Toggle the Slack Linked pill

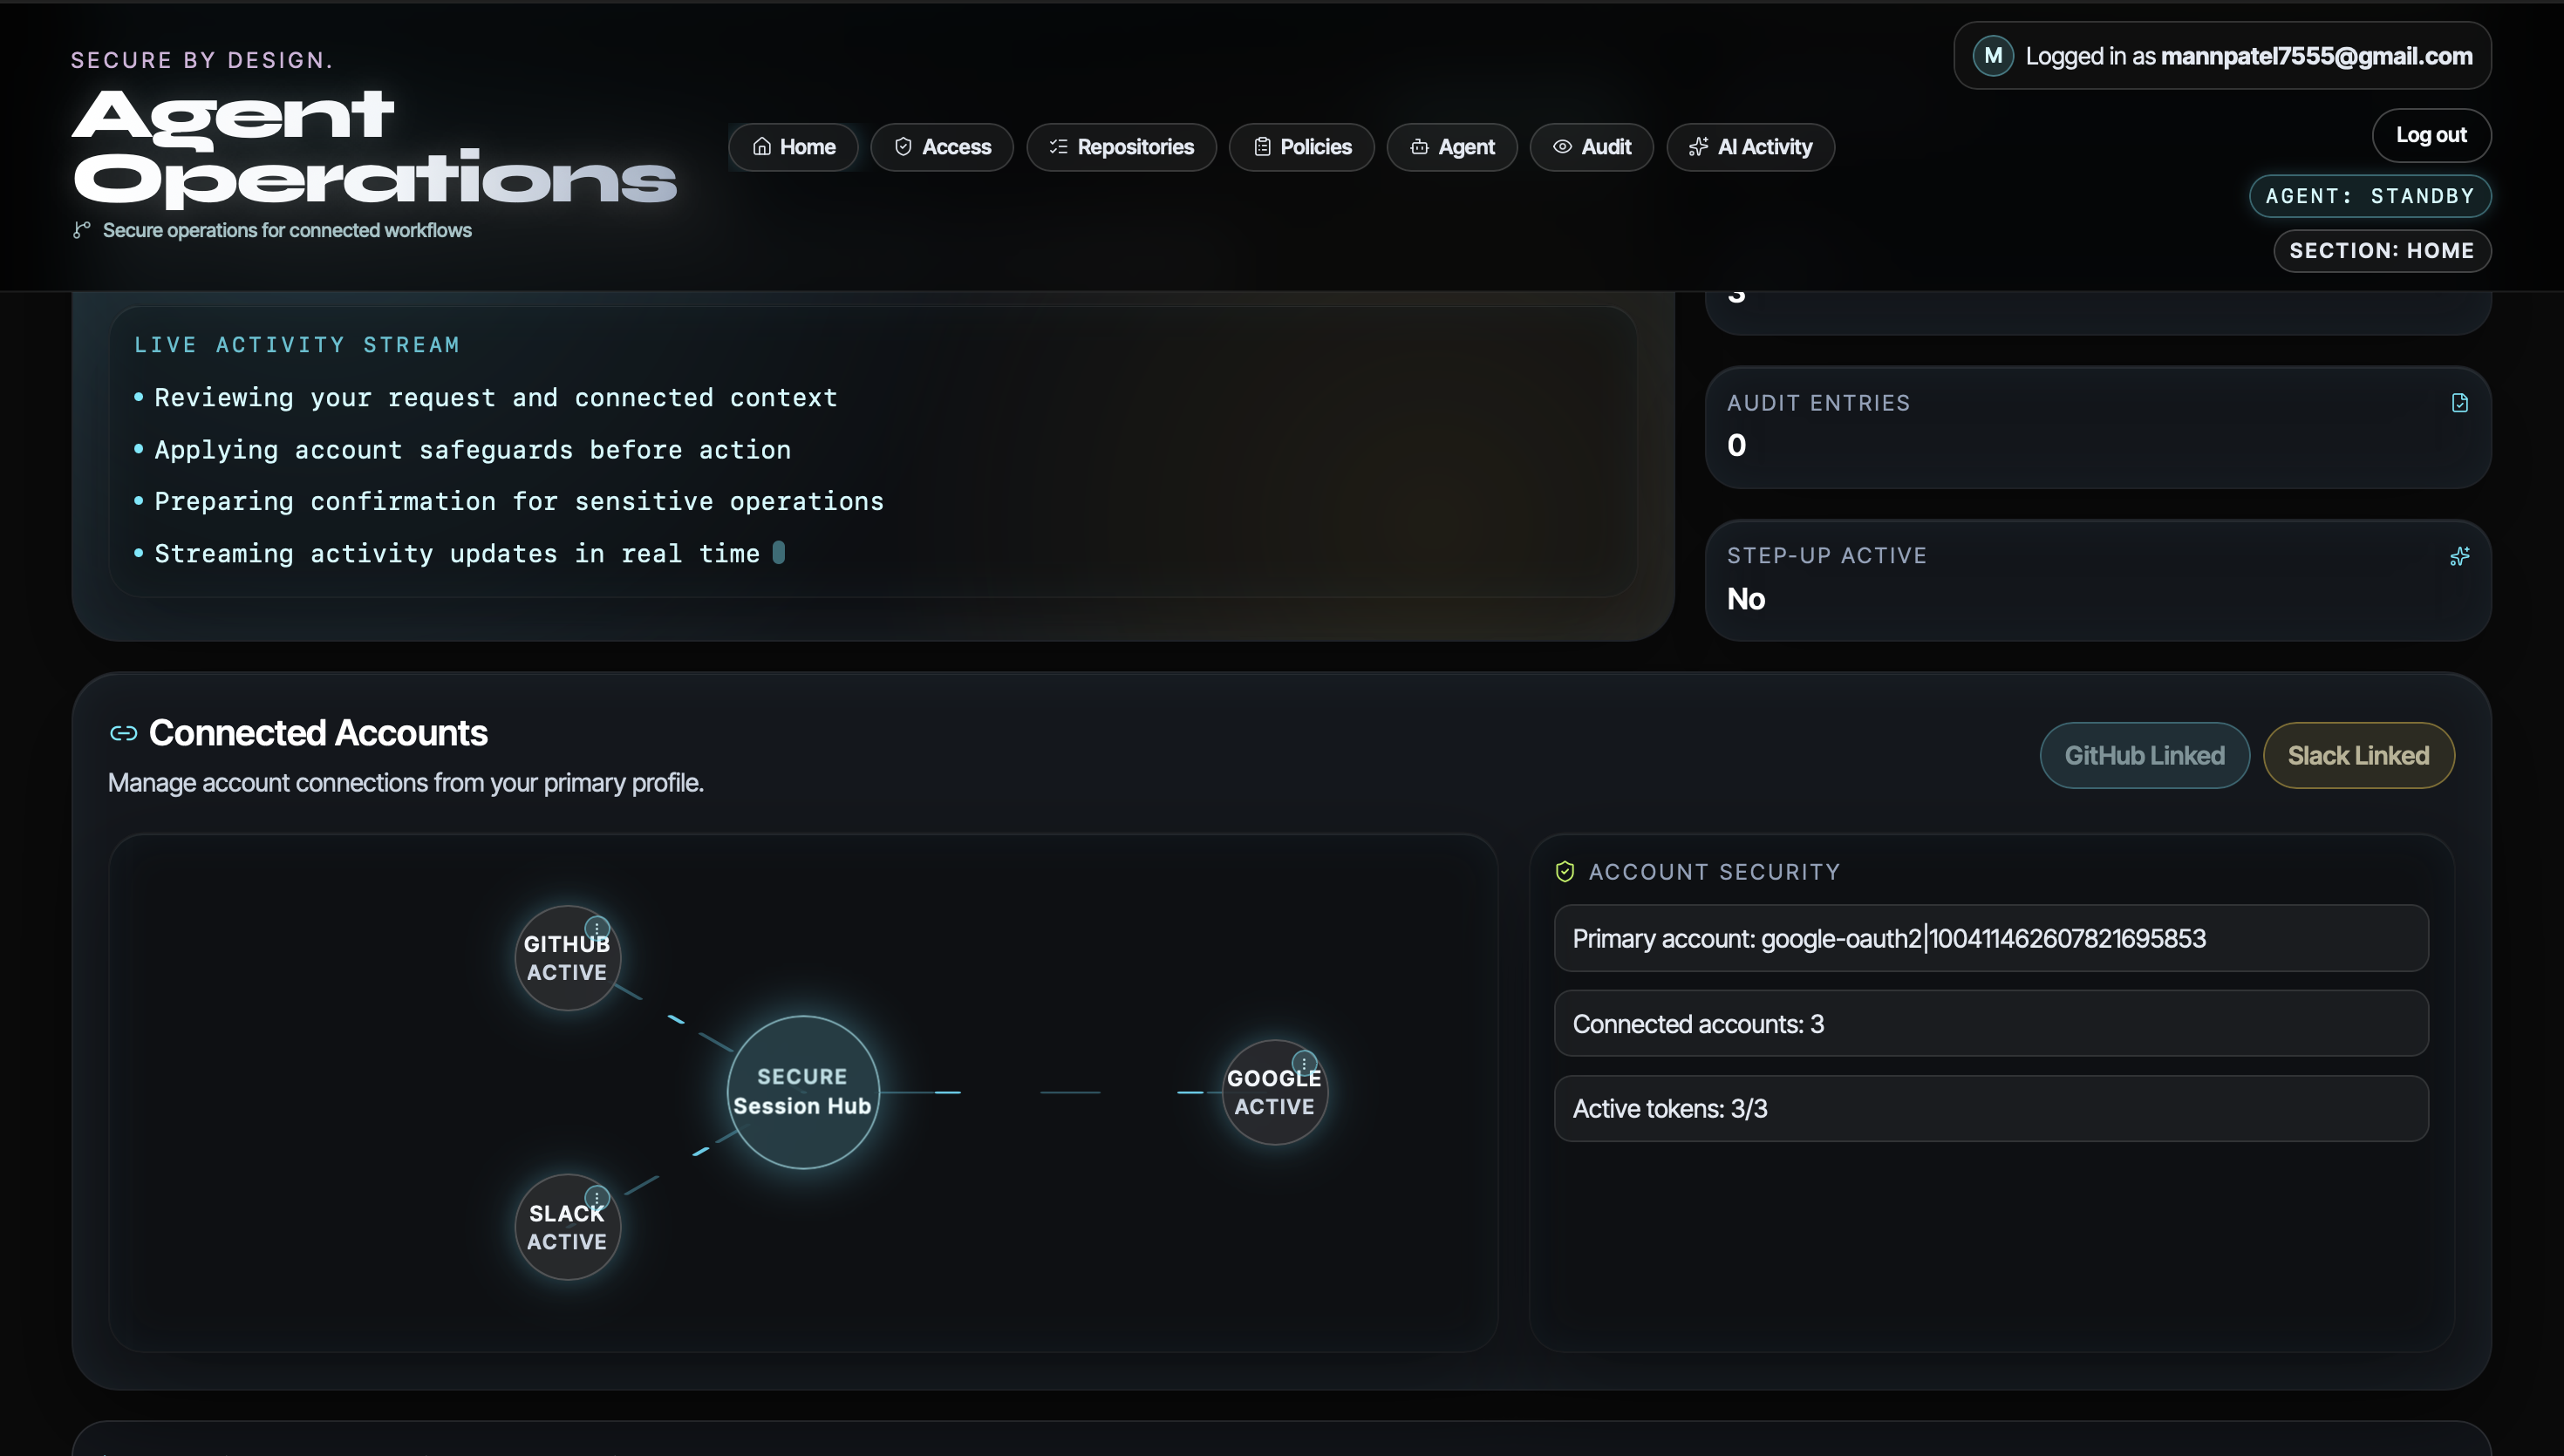point(2357,755)
